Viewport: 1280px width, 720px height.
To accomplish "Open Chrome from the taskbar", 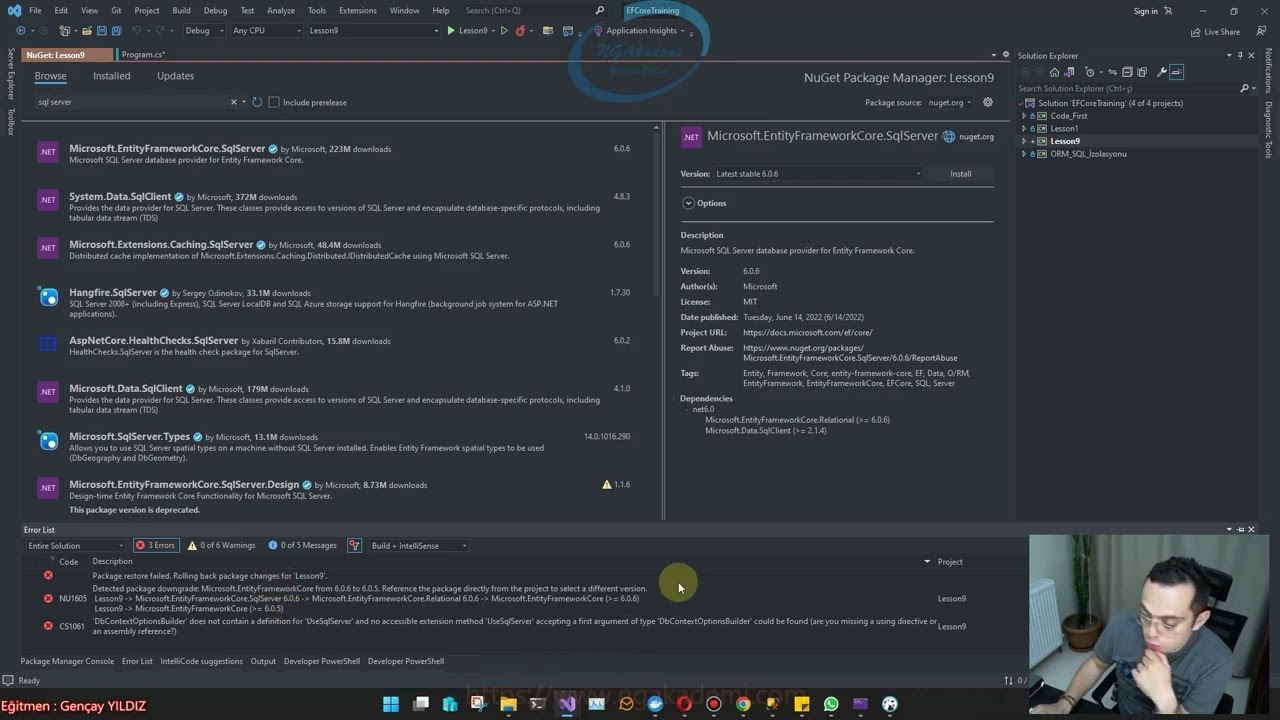I will (x=743, y=704).
